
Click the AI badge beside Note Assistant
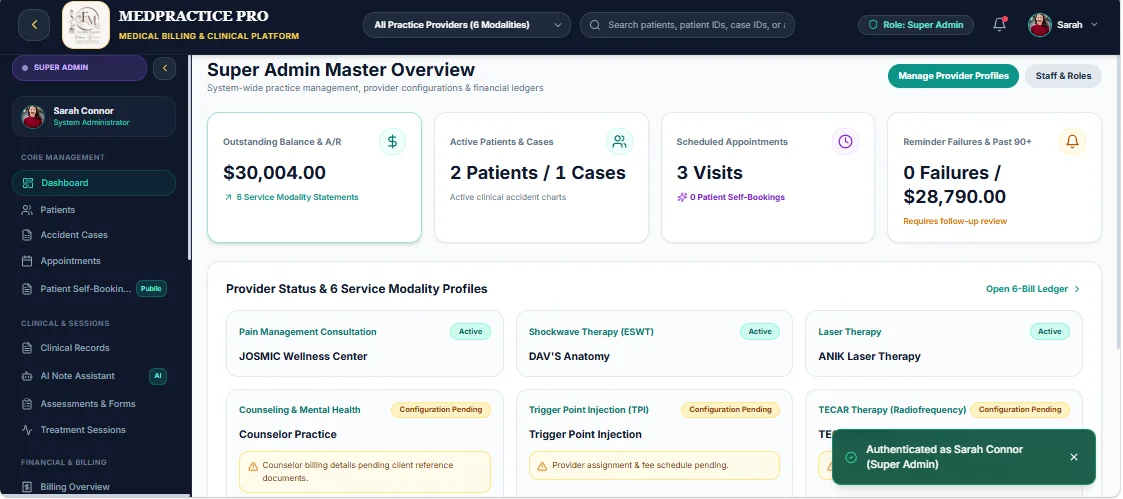click(x=158, y=376)
